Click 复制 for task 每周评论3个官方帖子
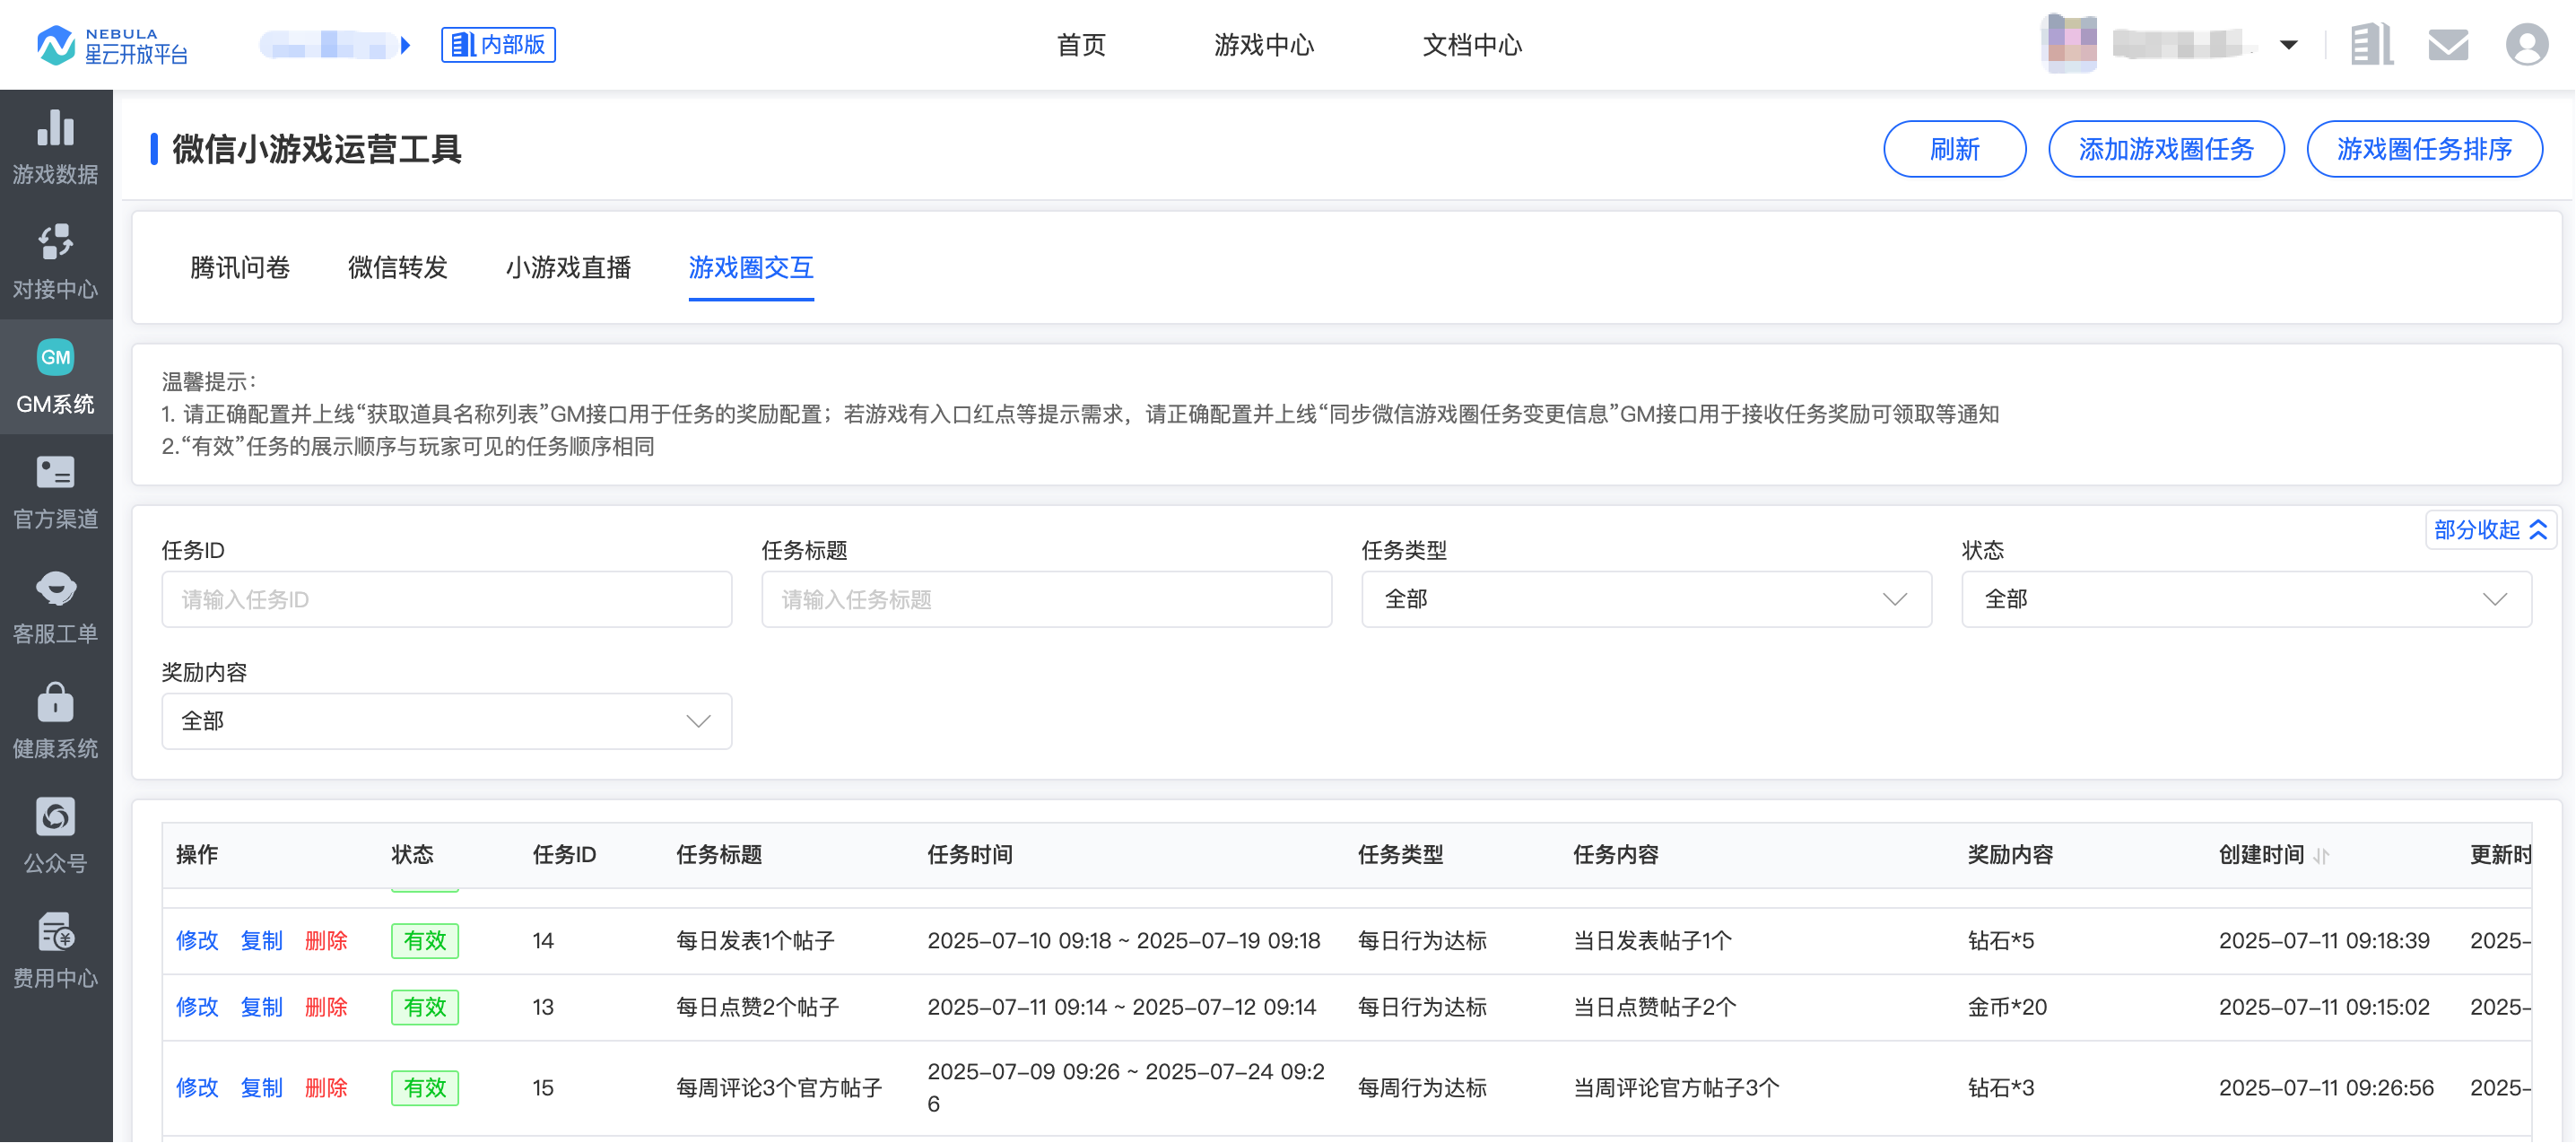This screenshot has width=2576, height=1143. tap(262, 1089)
